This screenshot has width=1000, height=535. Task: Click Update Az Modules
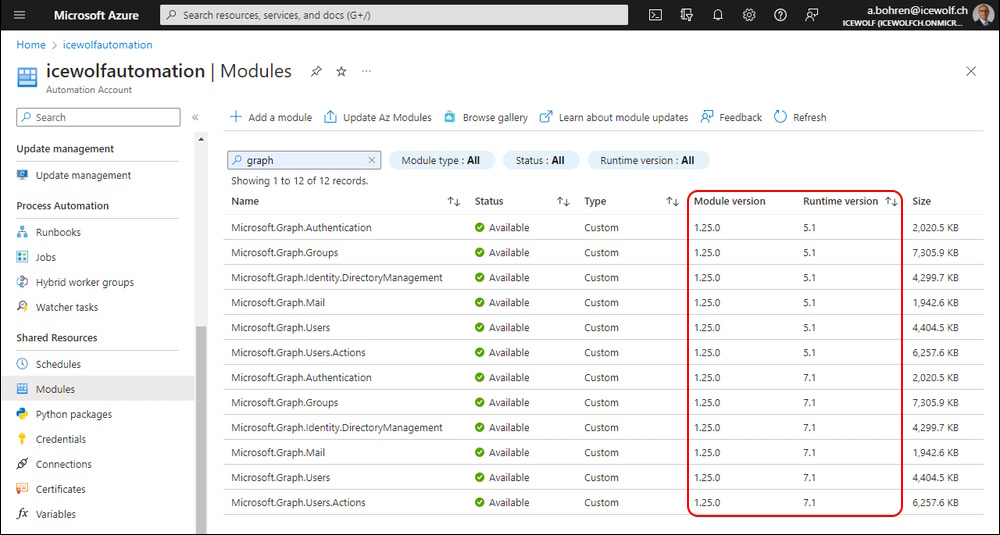[378, 117]
